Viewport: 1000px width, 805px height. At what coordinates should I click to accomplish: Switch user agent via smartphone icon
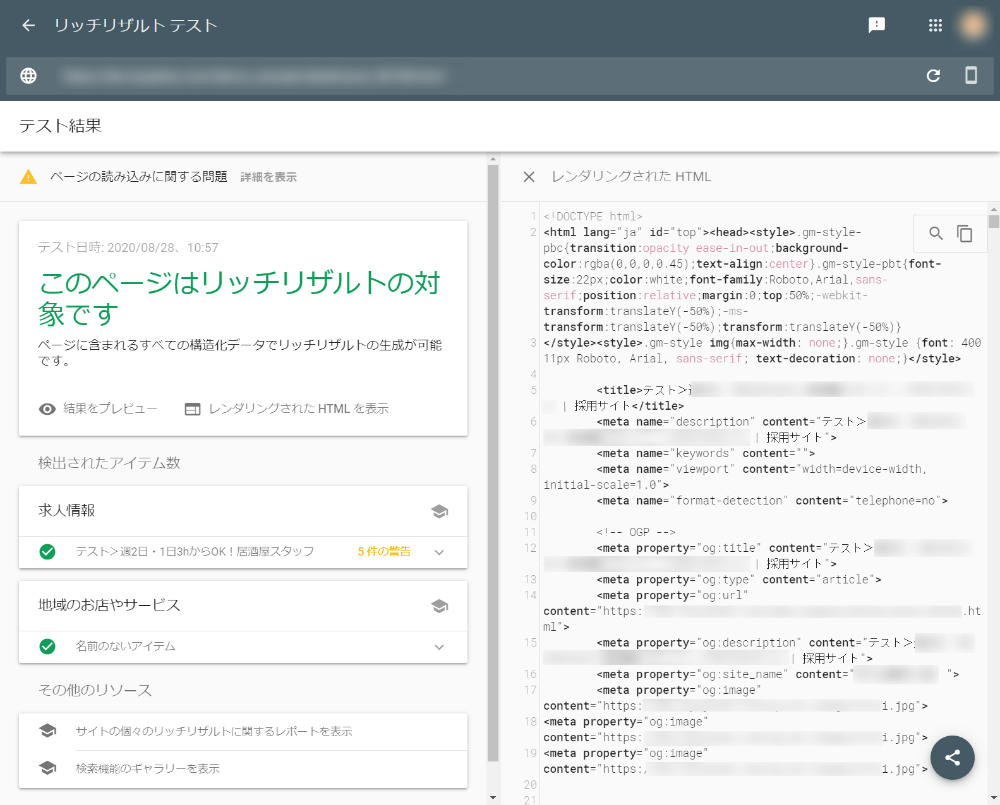pyautogui.click(x=971, y=75)
